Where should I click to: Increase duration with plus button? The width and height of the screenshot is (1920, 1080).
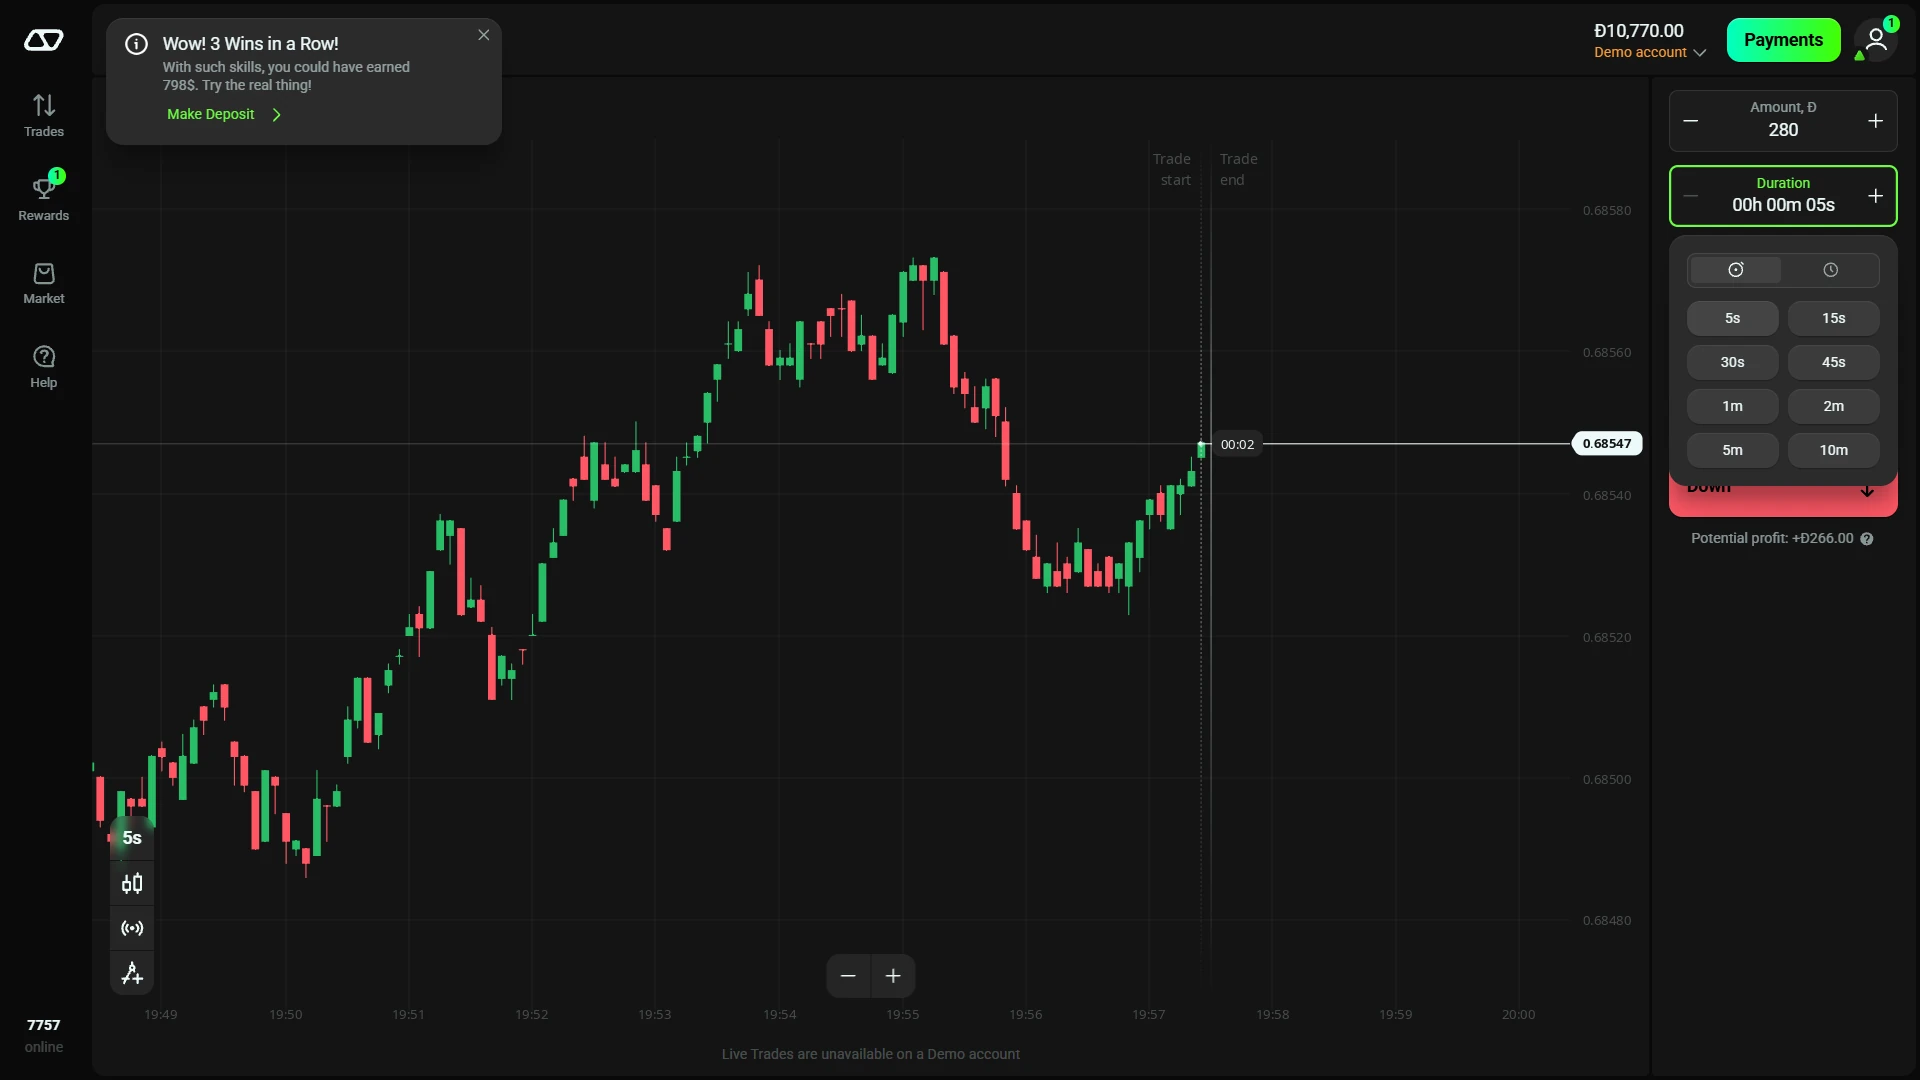(x=1876, y=196)
